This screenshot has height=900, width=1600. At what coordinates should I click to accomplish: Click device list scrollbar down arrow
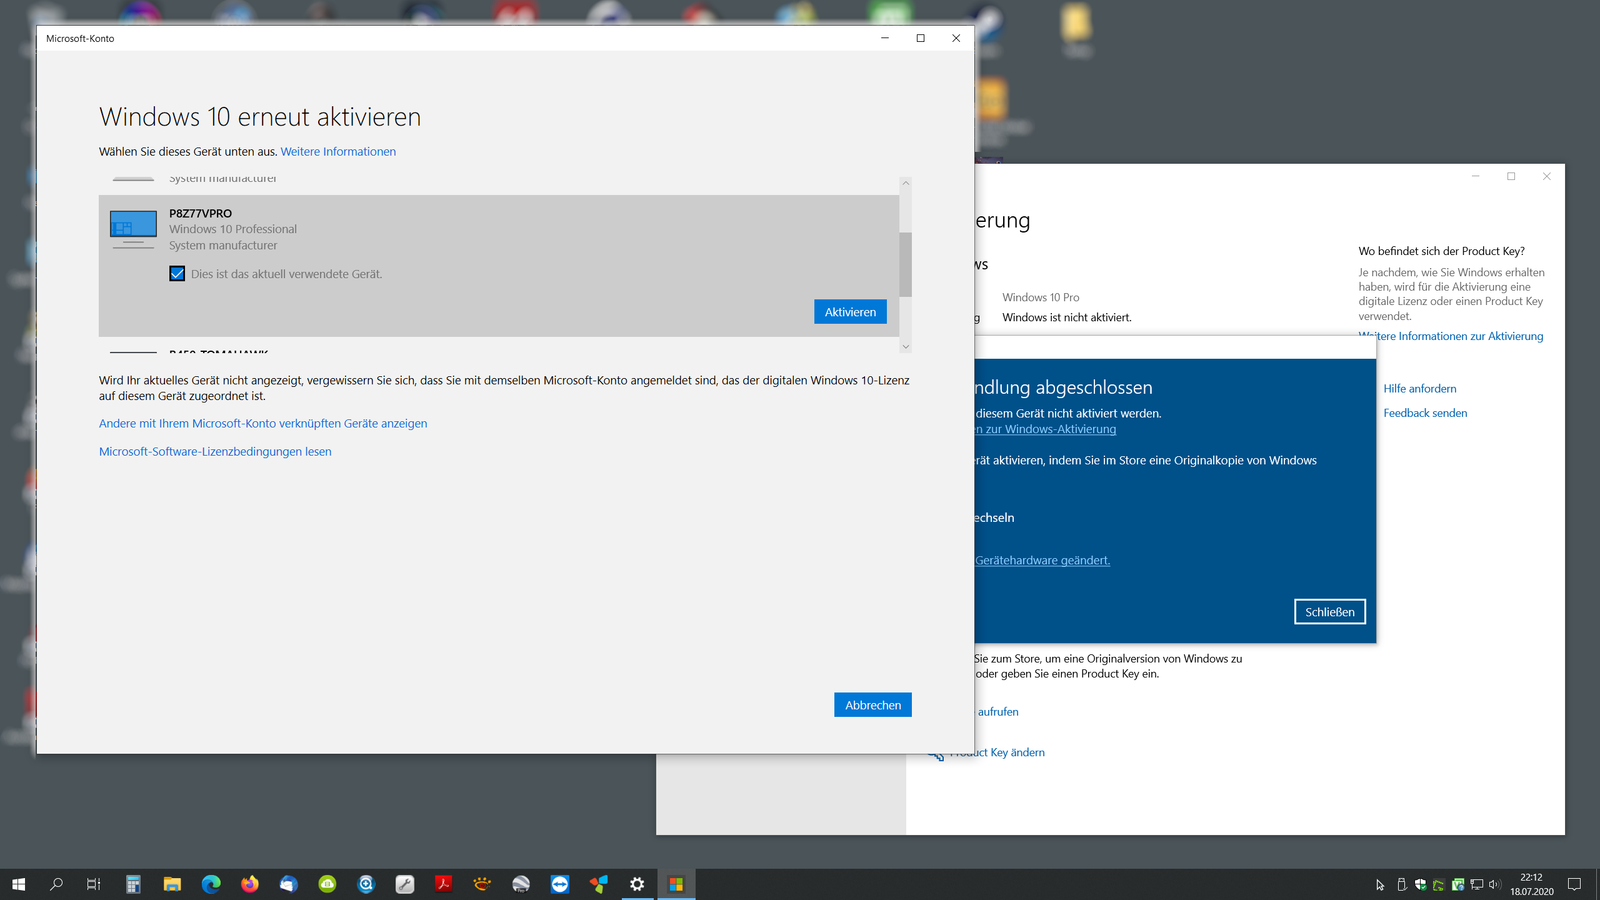tap(905, 347)
